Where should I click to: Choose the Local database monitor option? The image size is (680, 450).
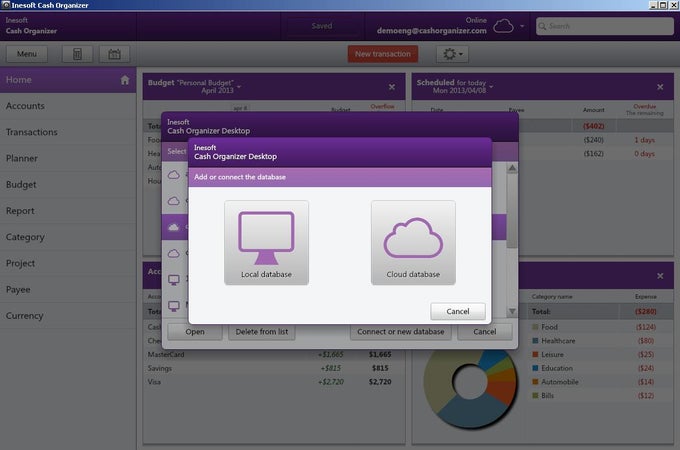266,242
